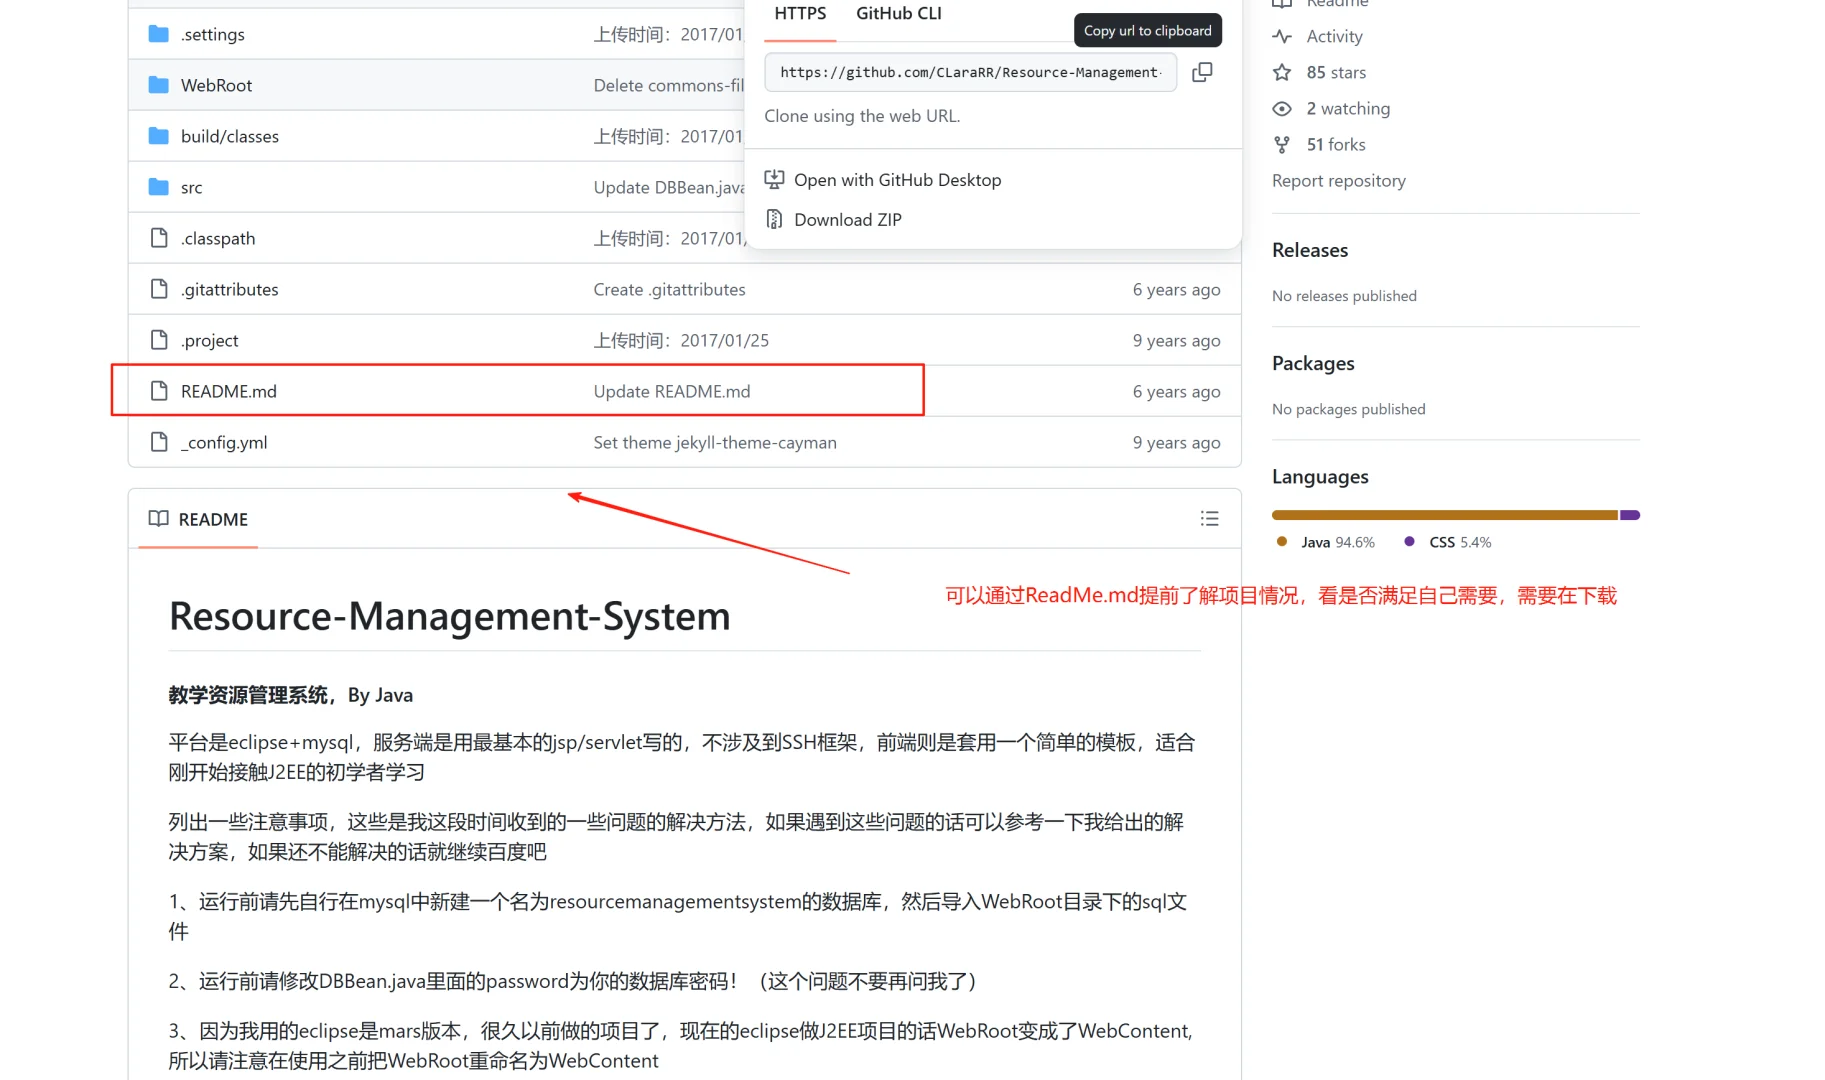Open the .settings folder
This screenshot has height=1080, width=1825.
pos(213,33)
